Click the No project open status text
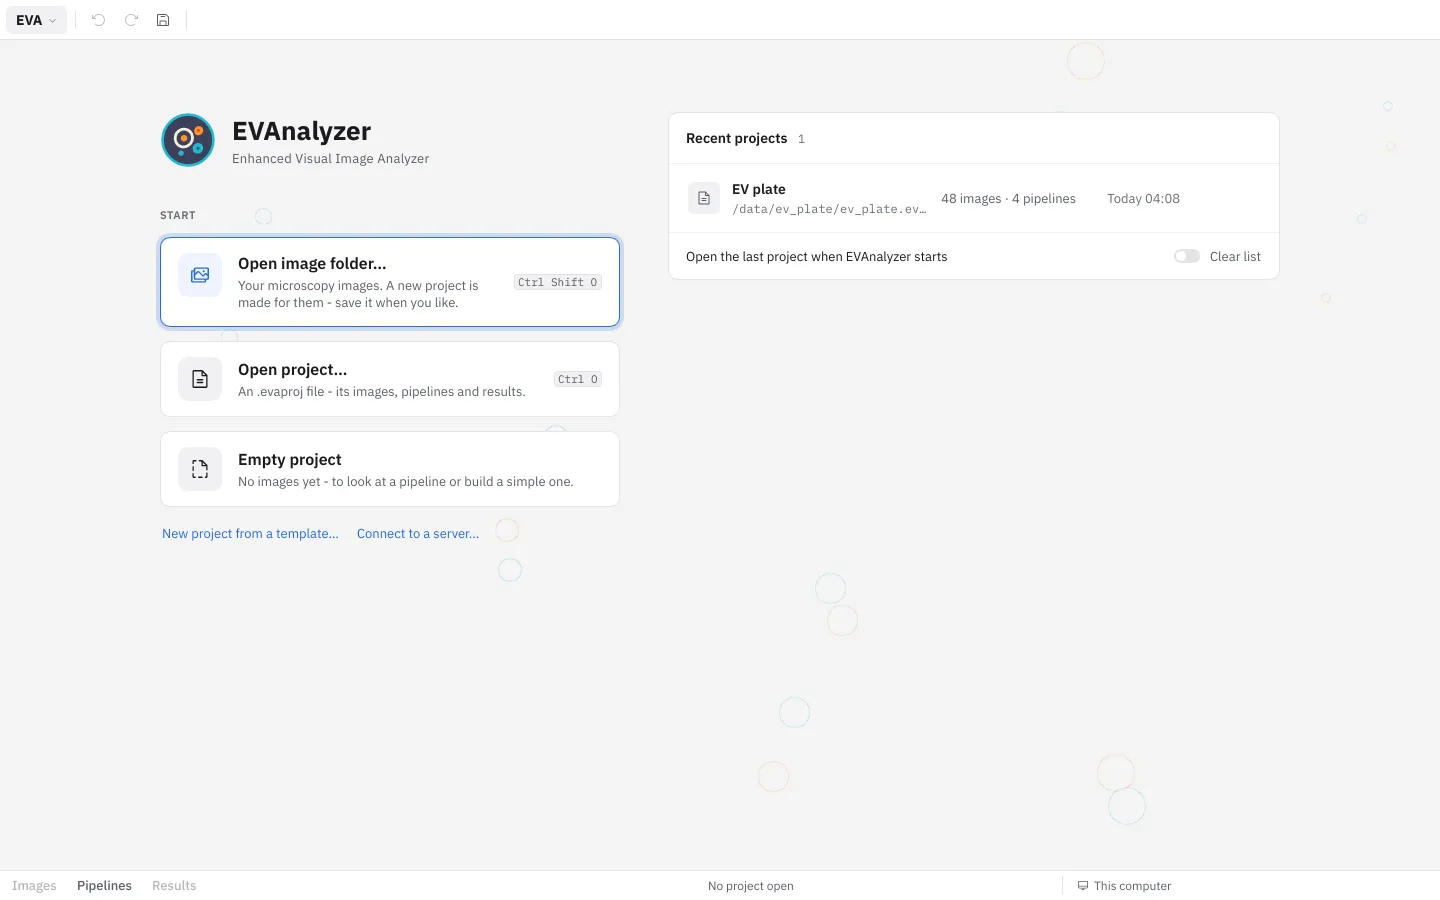 [751, 886]
